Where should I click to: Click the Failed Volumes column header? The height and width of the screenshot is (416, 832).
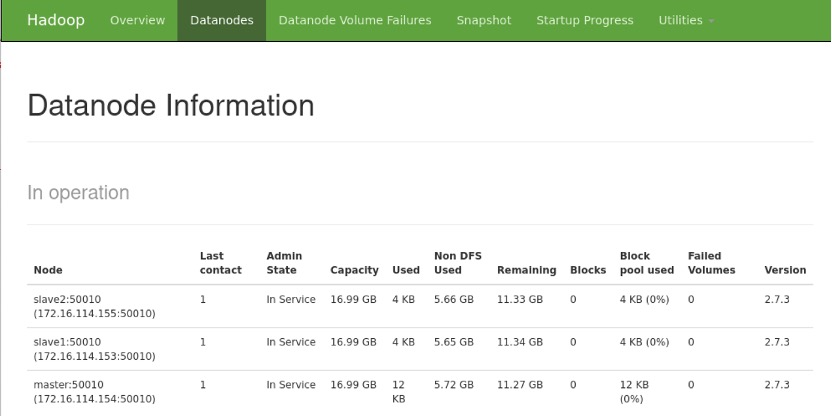click(x=711, y=263)
